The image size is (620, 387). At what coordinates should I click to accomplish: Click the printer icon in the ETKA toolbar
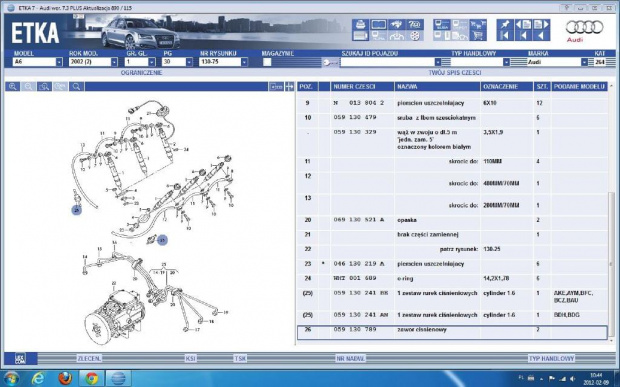[x=360, y=25]
